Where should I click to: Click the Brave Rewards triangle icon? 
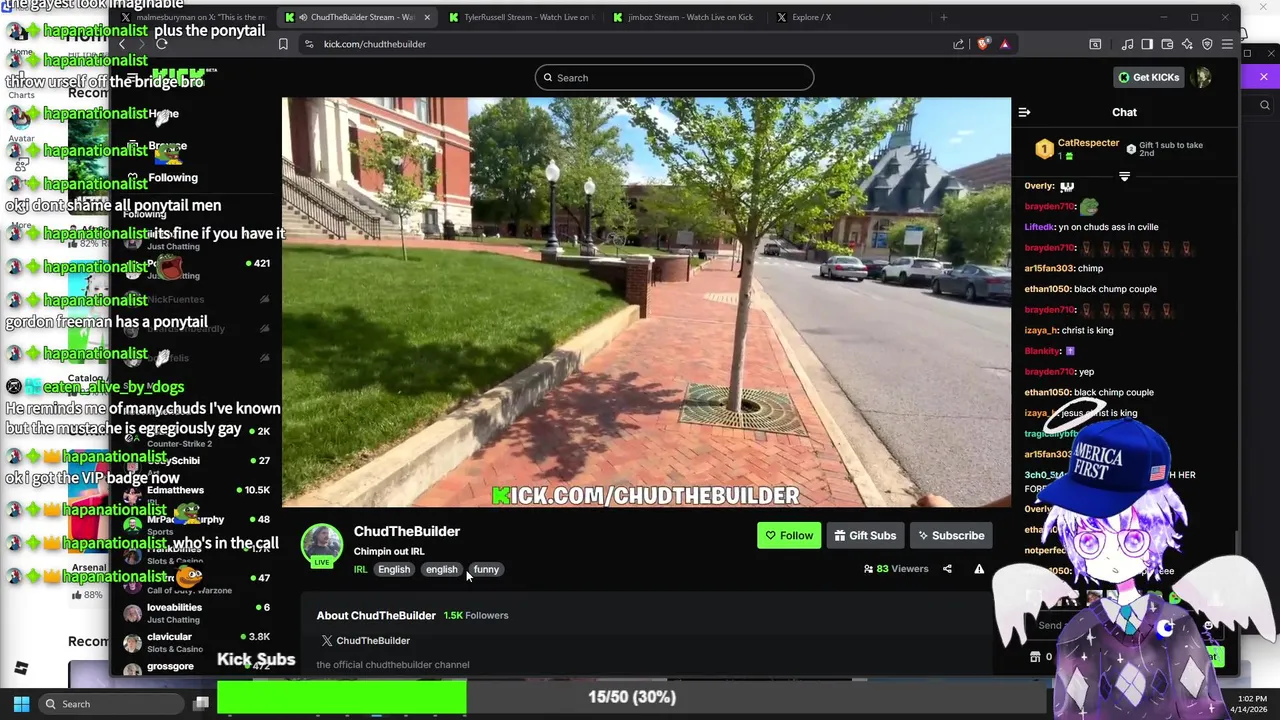(x=1005, y=44)
